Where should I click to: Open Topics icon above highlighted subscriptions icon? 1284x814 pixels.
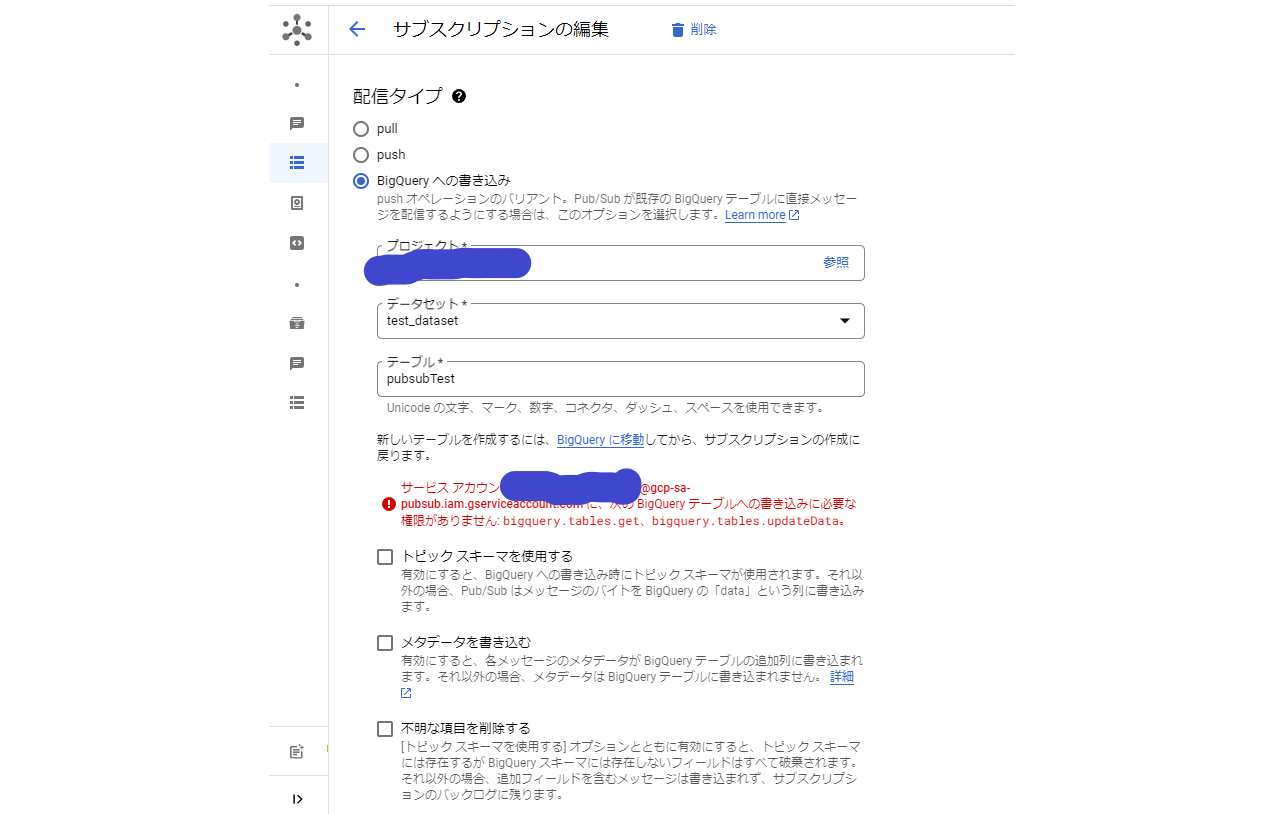(x=297, y=124)
